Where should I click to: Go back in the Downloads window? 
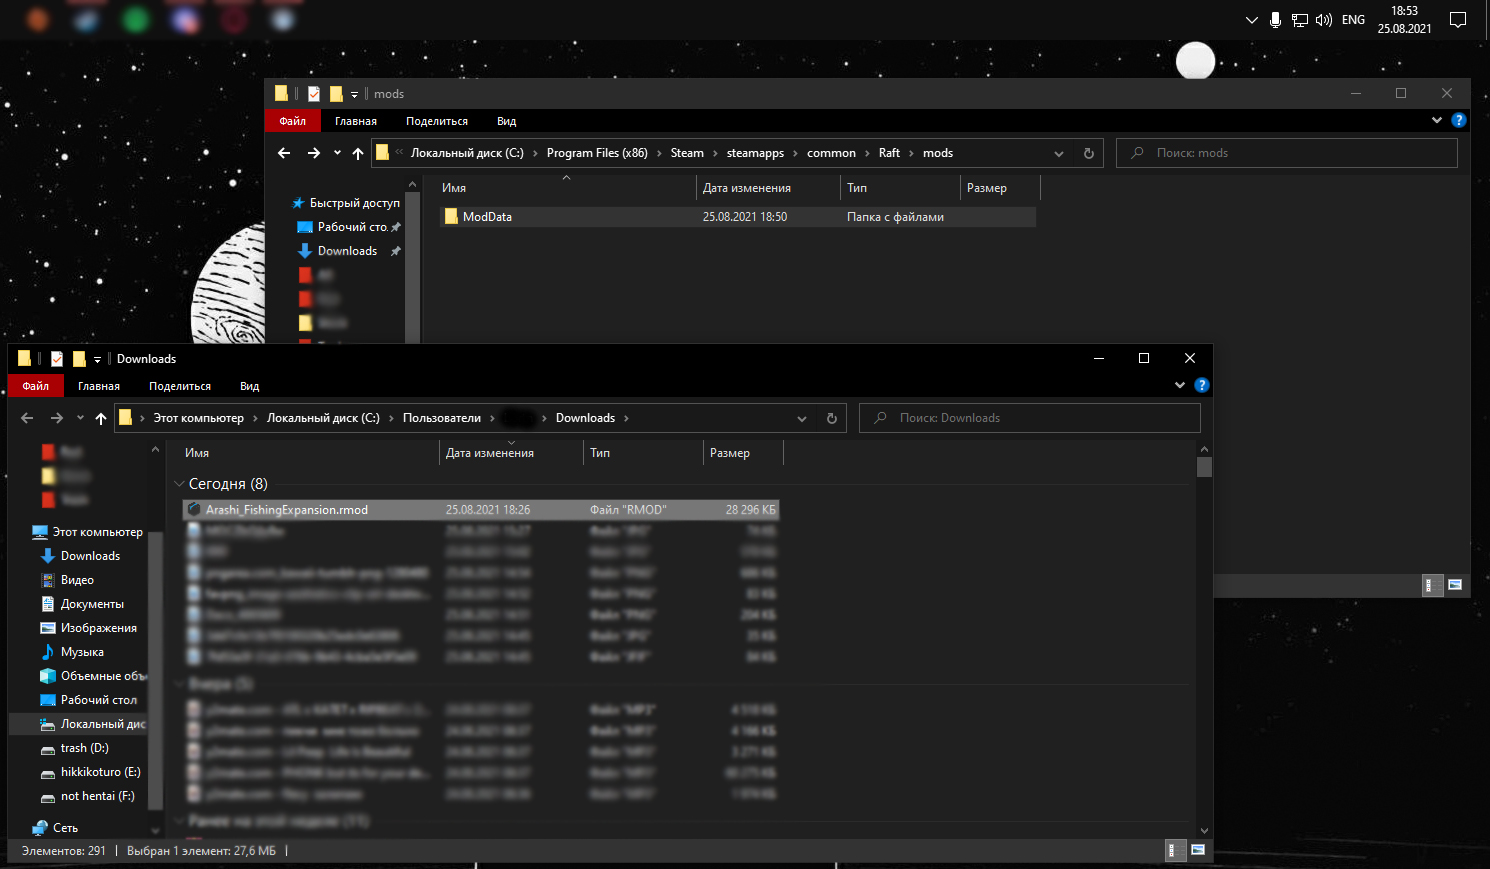click(x=27, y=418)
